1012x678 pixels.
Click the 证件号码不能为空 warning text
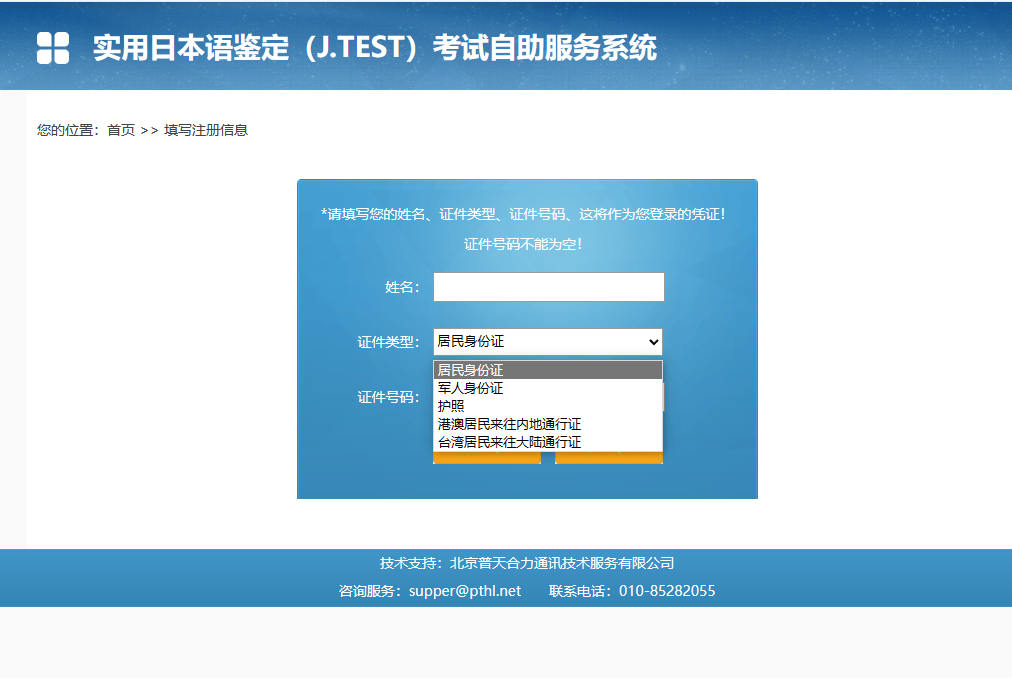pyautogui.click(x=523, y=244)
